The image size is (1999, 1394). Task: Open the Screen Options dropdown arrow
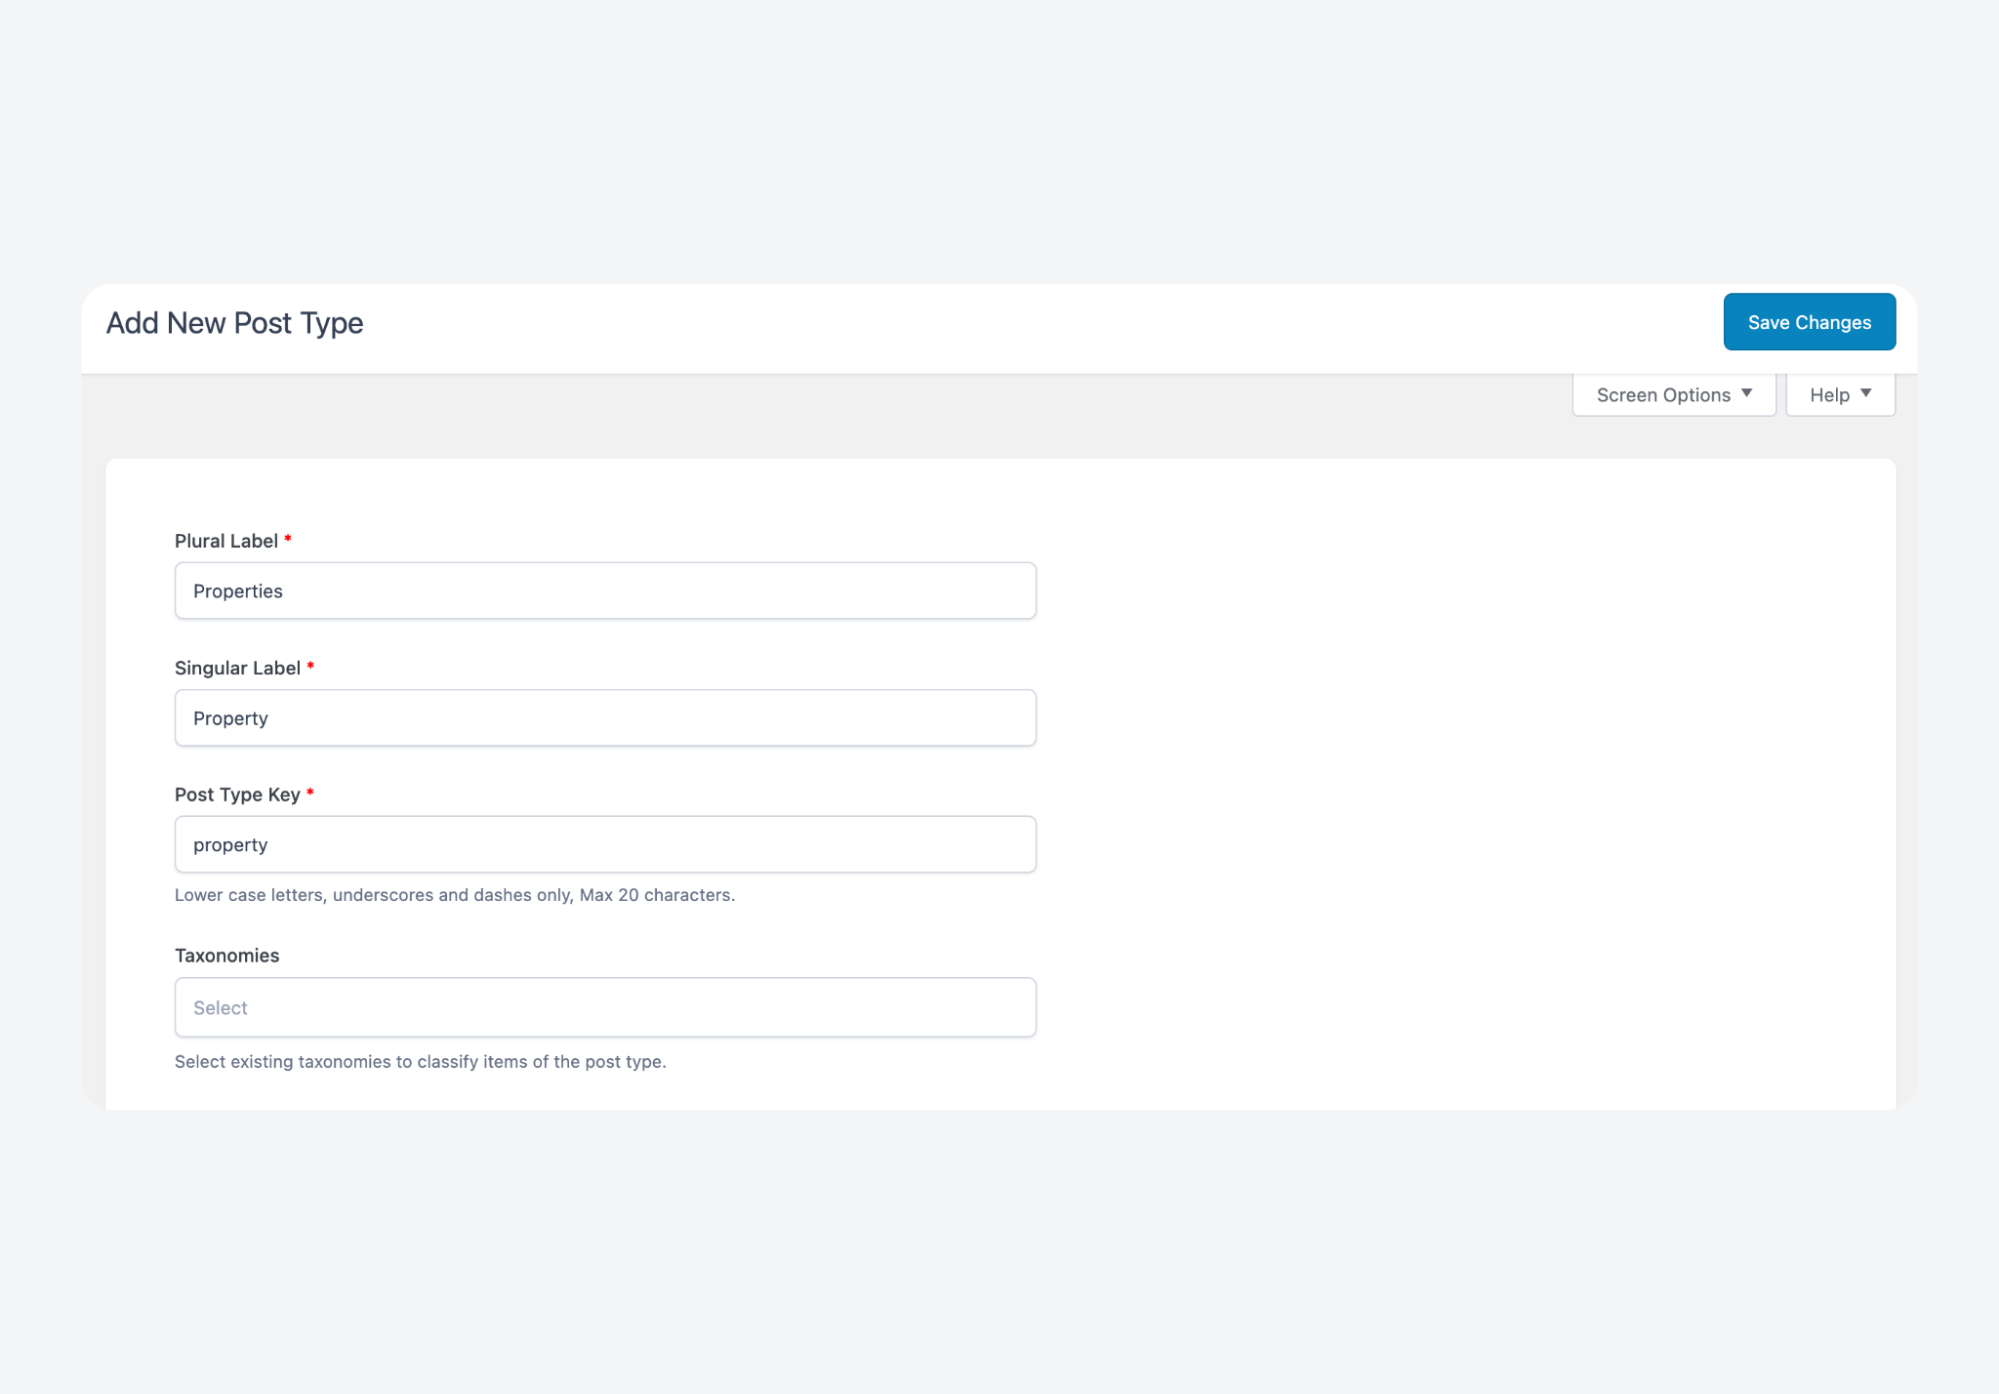point(1747,394)
